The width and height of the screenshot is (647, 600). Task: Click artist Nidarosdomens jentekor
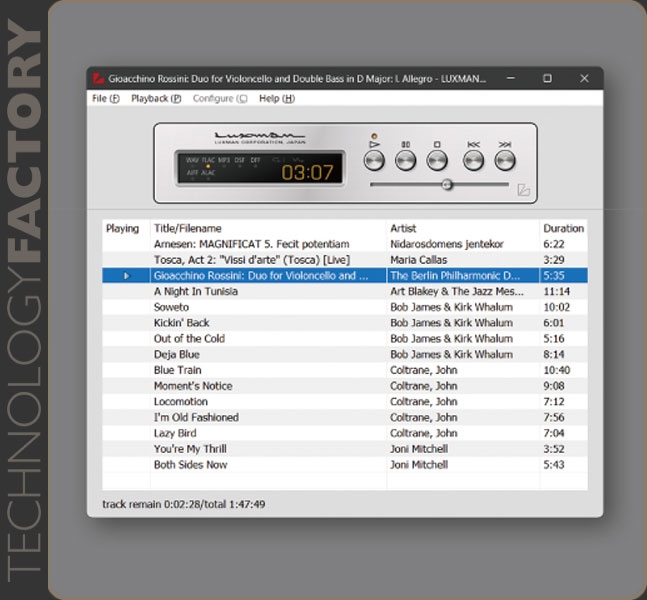[x=447, y=244]
